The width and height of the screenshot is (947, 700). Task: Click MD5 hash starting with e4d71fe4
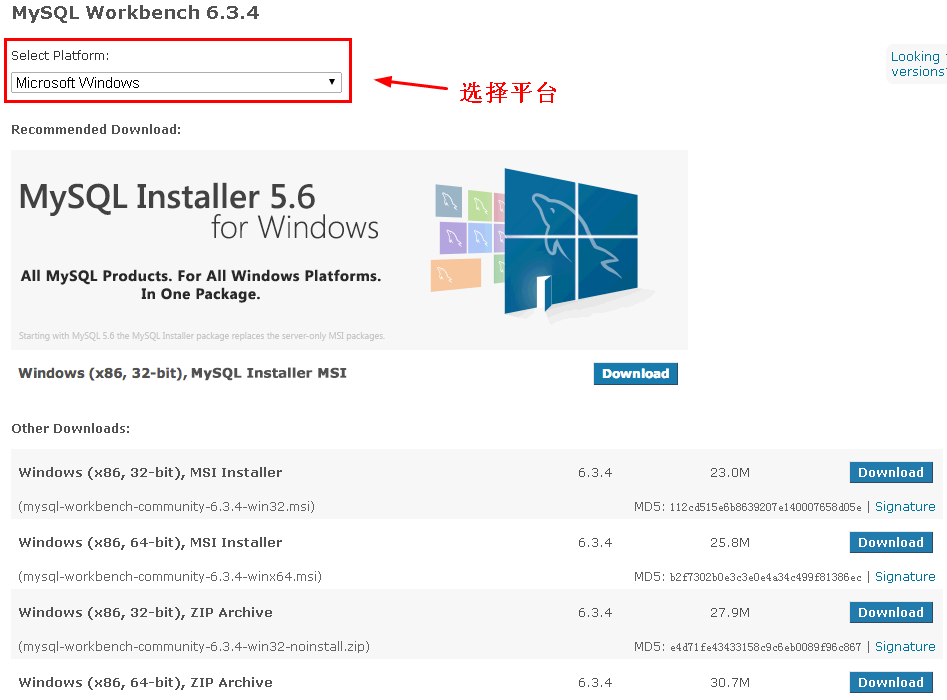pyautogui.click(x=765, y=647)
